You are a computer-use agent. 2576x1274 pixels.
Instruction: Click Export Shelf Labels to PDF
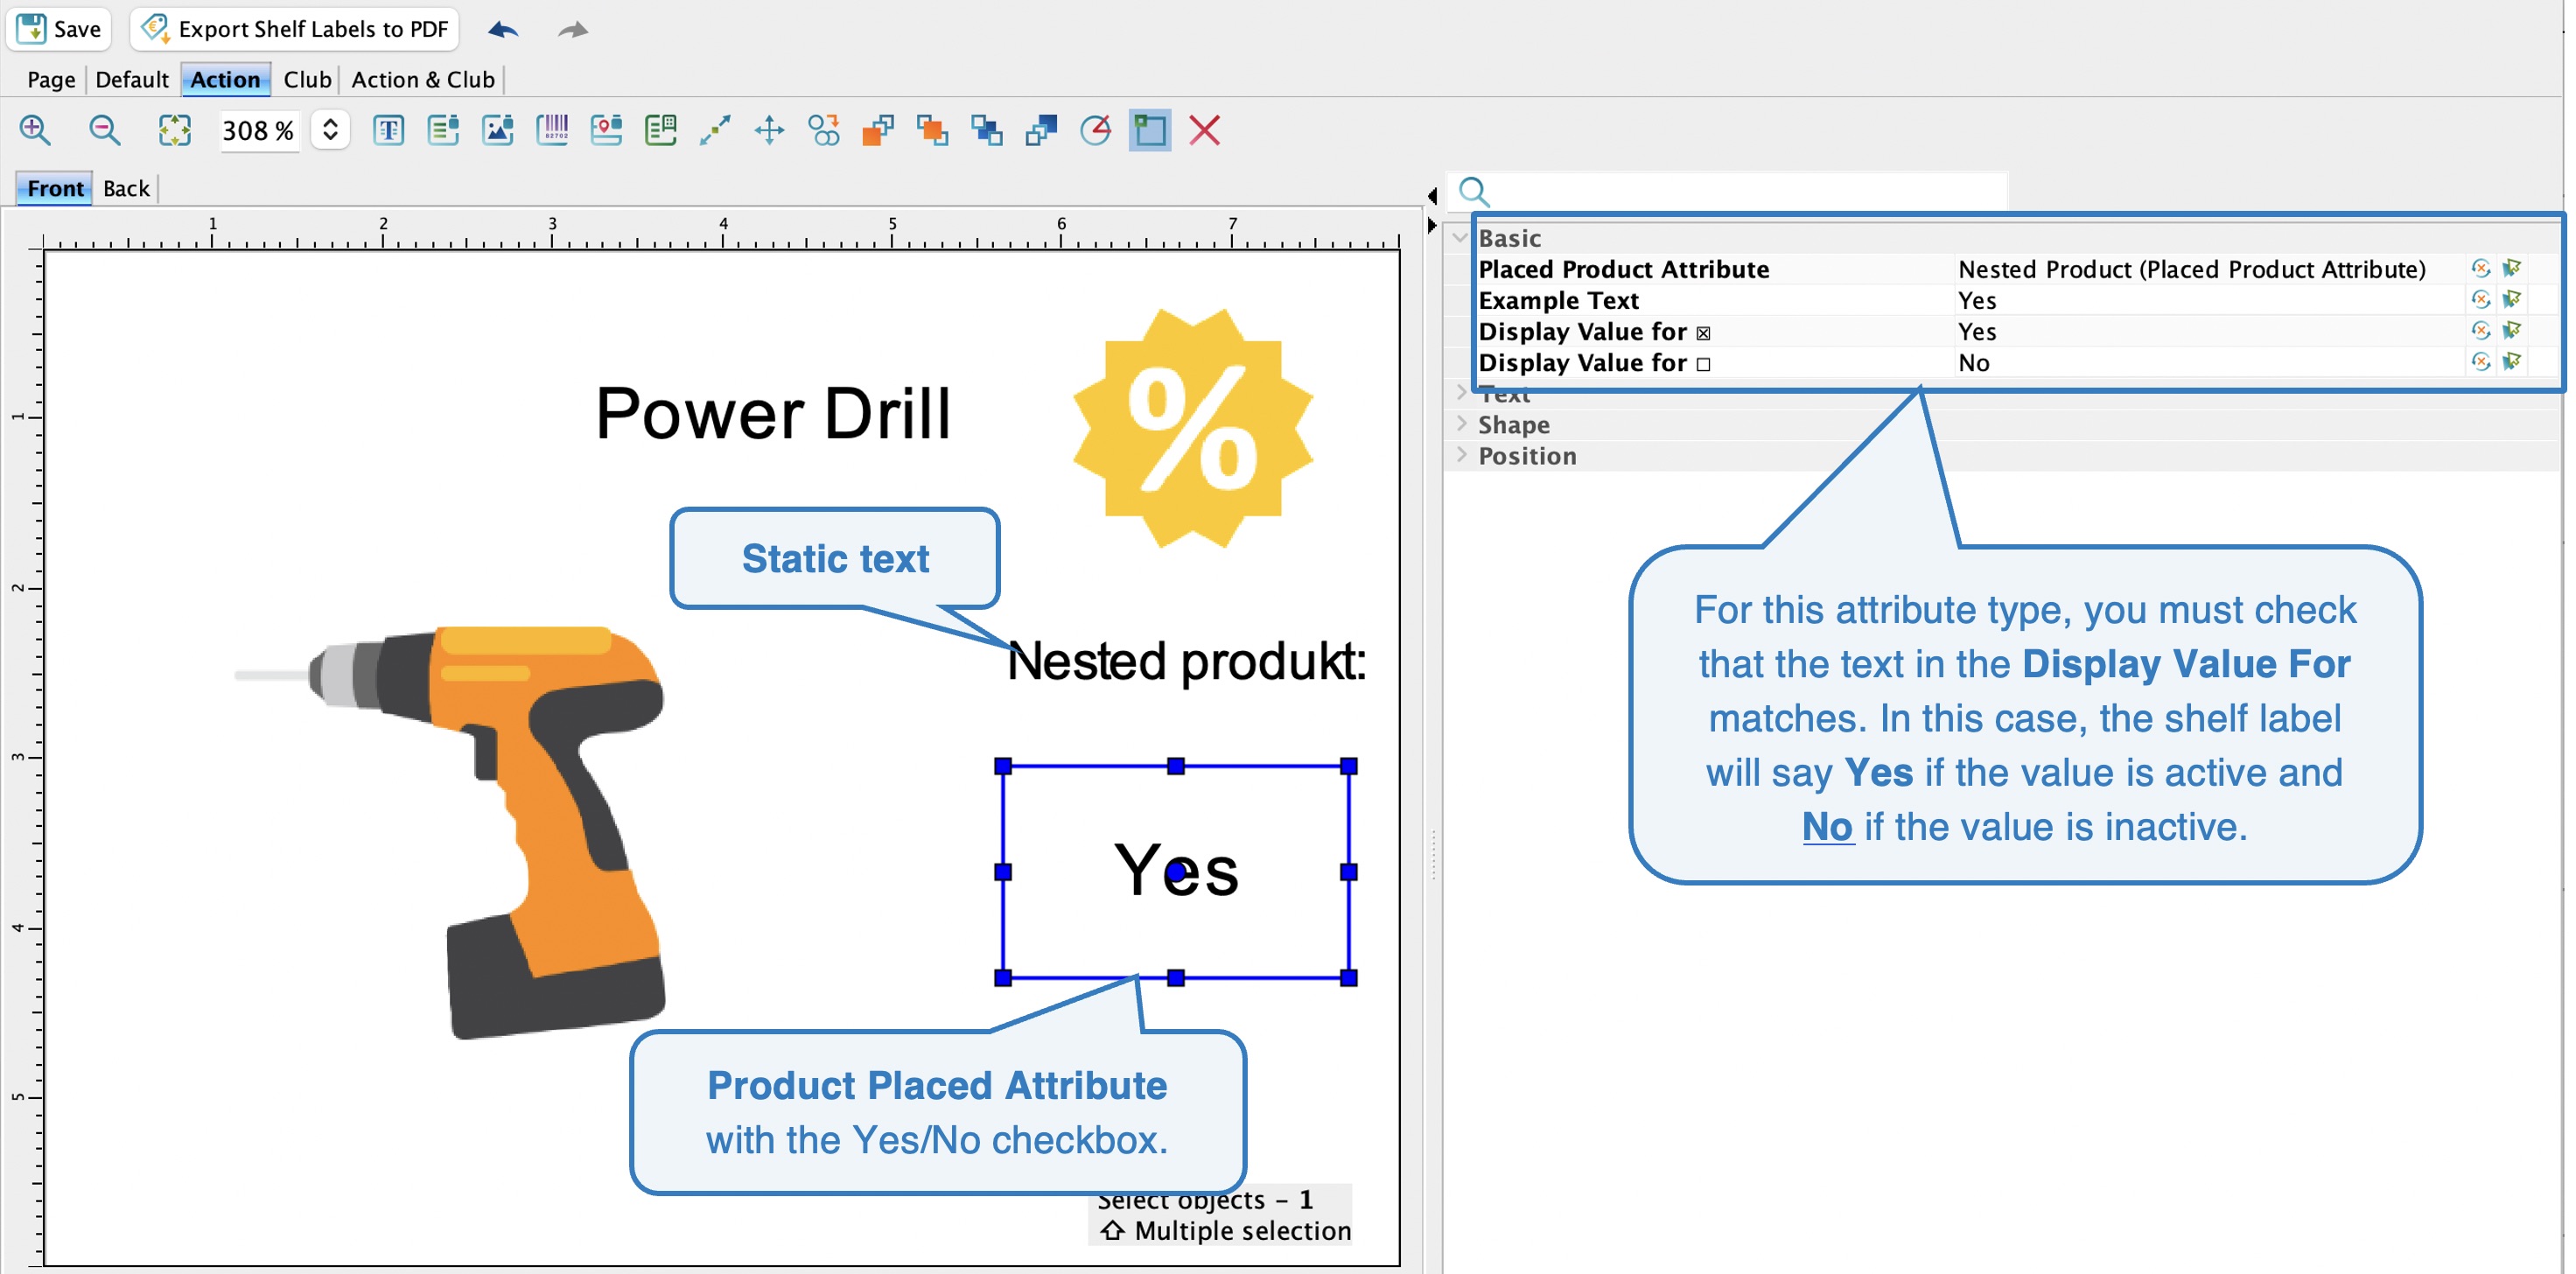[295, 28]
